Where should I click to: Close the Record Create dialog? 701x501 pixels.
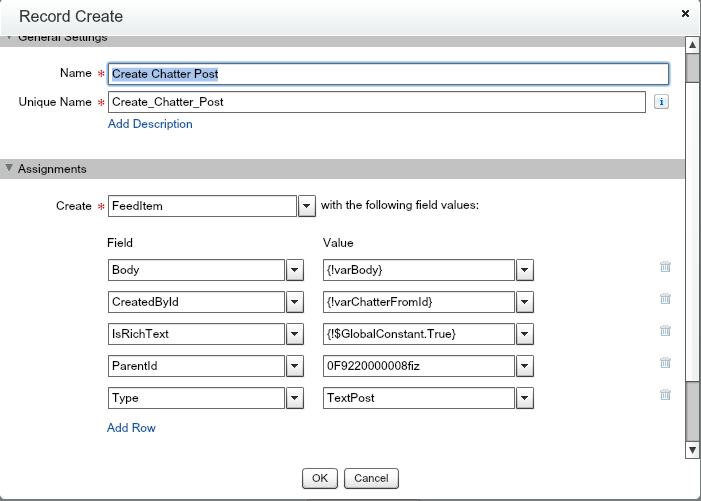(685, 14)
